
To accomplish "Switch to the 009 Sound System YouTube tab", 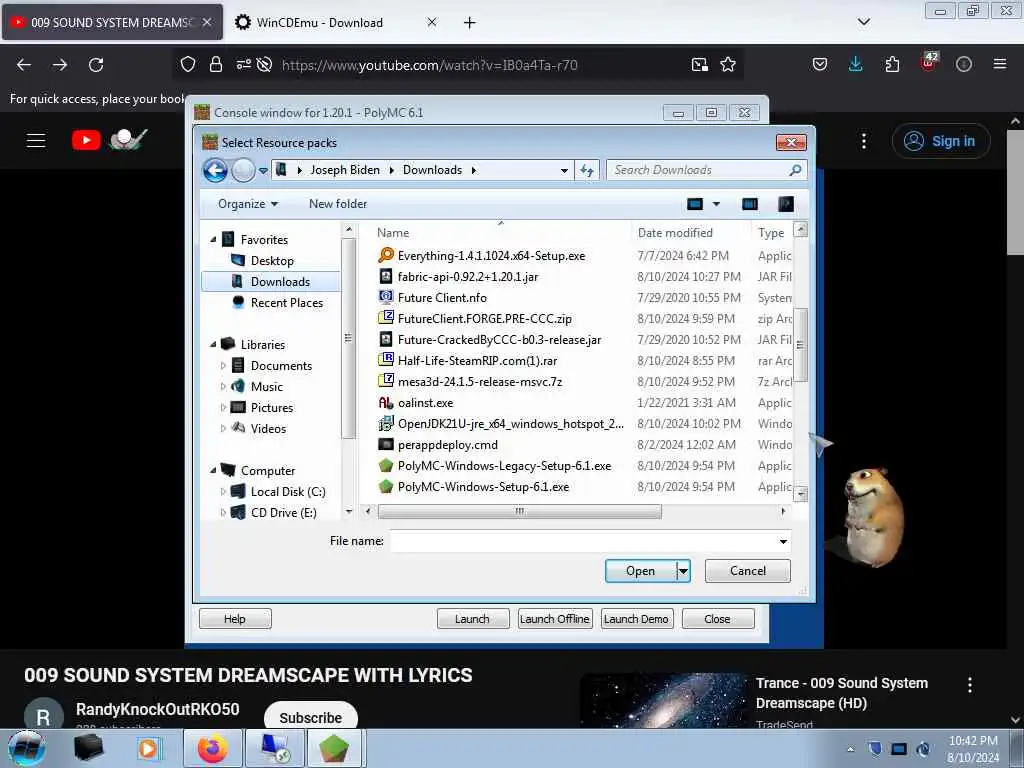I will [x=112, y=22].
